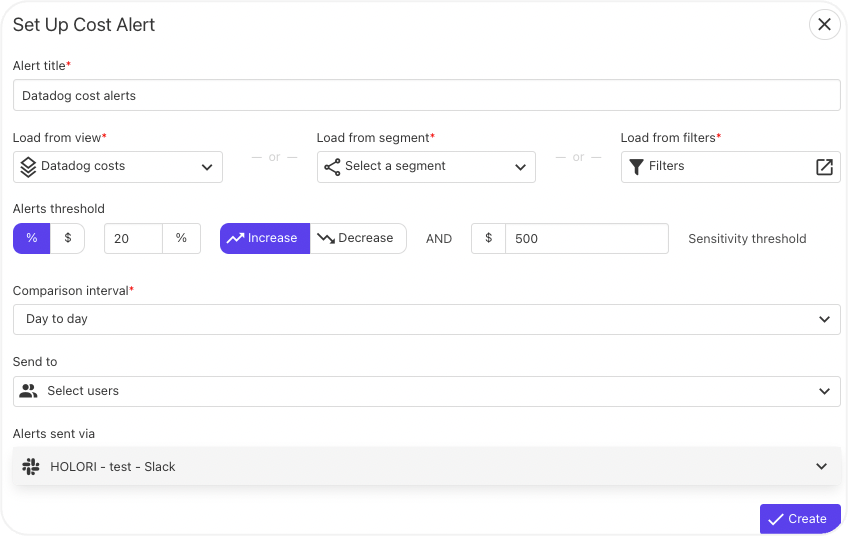Expand the Comparison interval dropdown
This screenshot has height=536, width=848.
427,319
